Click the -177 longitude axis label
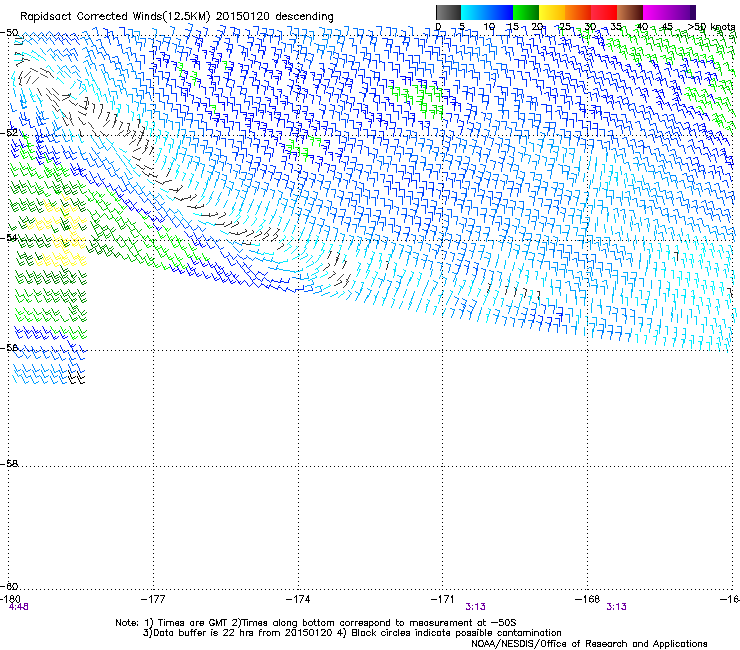740x650 pixels. pos(153,599)
